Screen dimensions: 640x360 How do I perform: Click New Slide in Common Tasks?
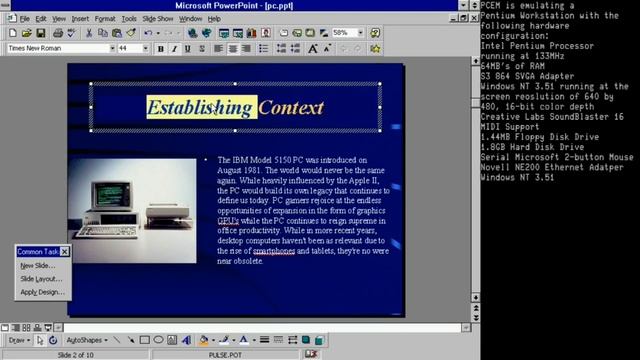tap(38, 266)
